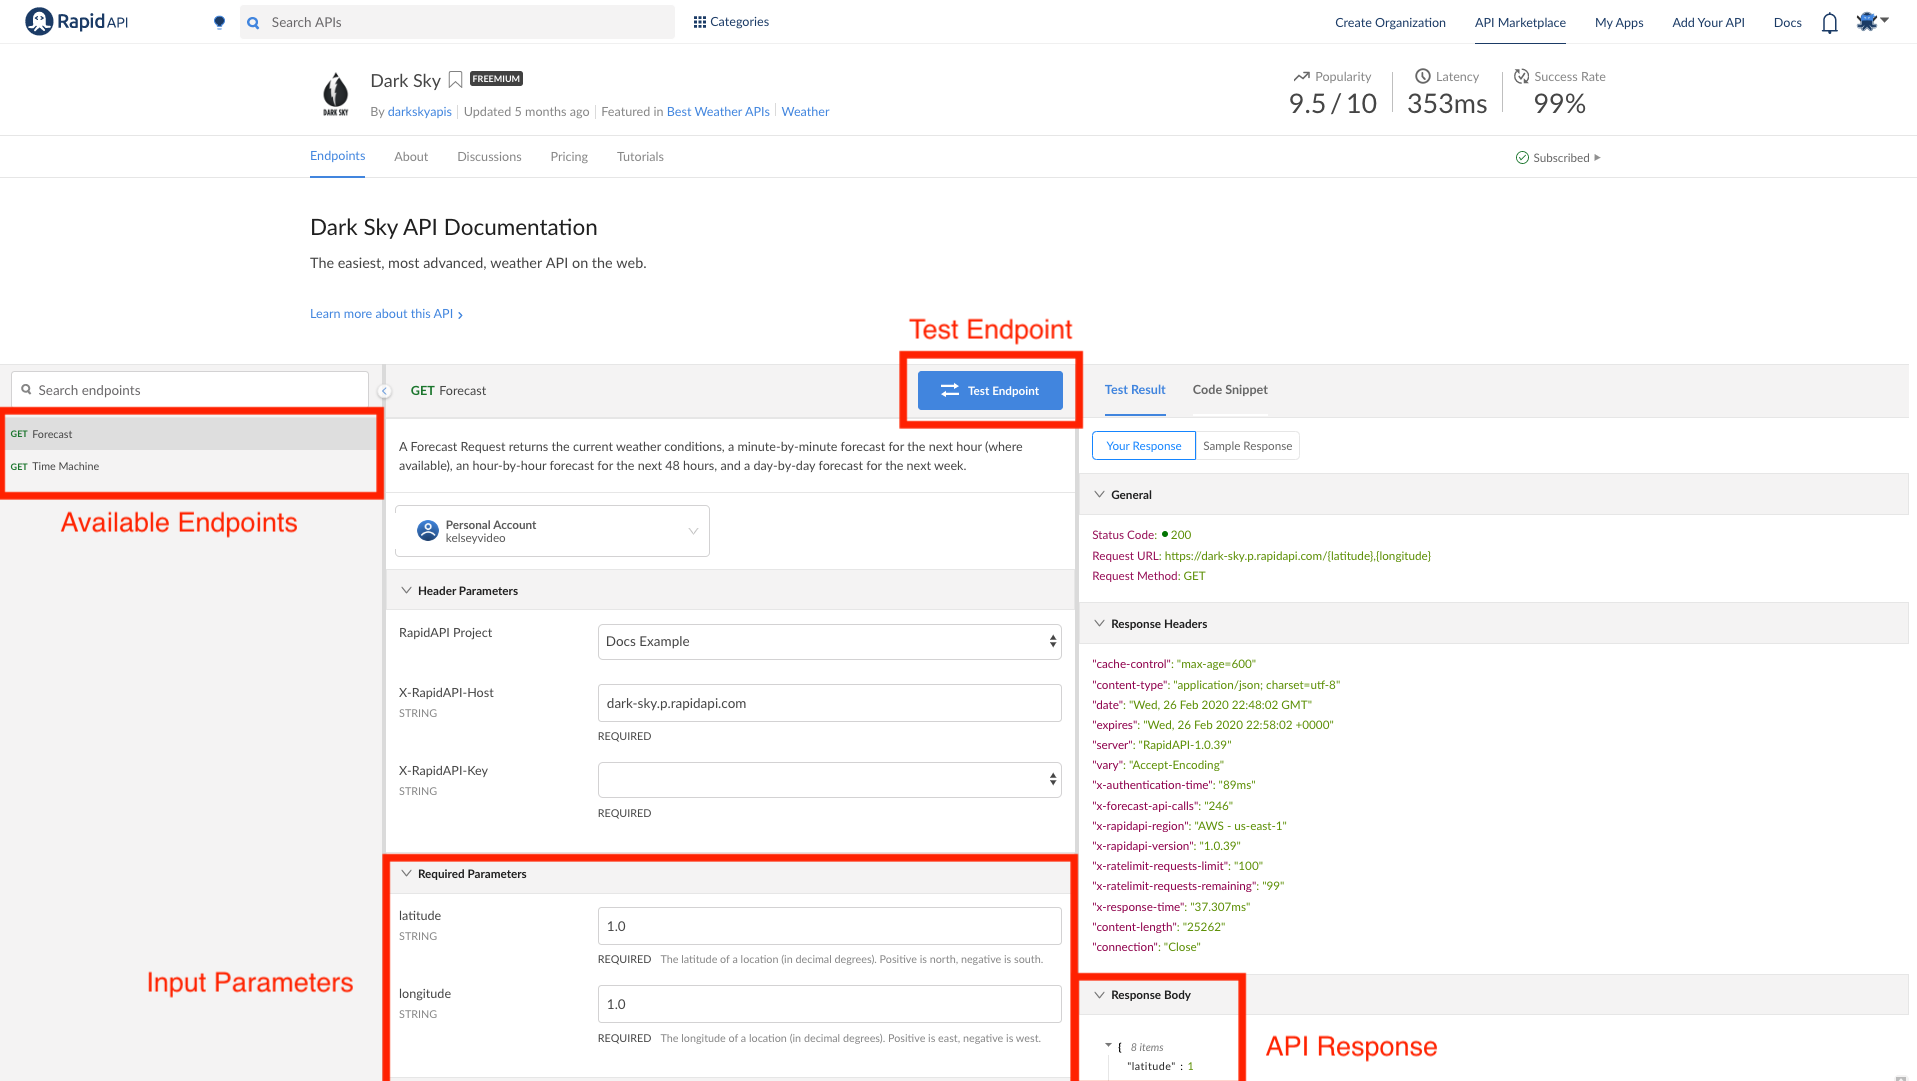This screenshot has height=1081, width=1917.
Task: Click the RapidAPI logo
Action: [x=77, y=22]
